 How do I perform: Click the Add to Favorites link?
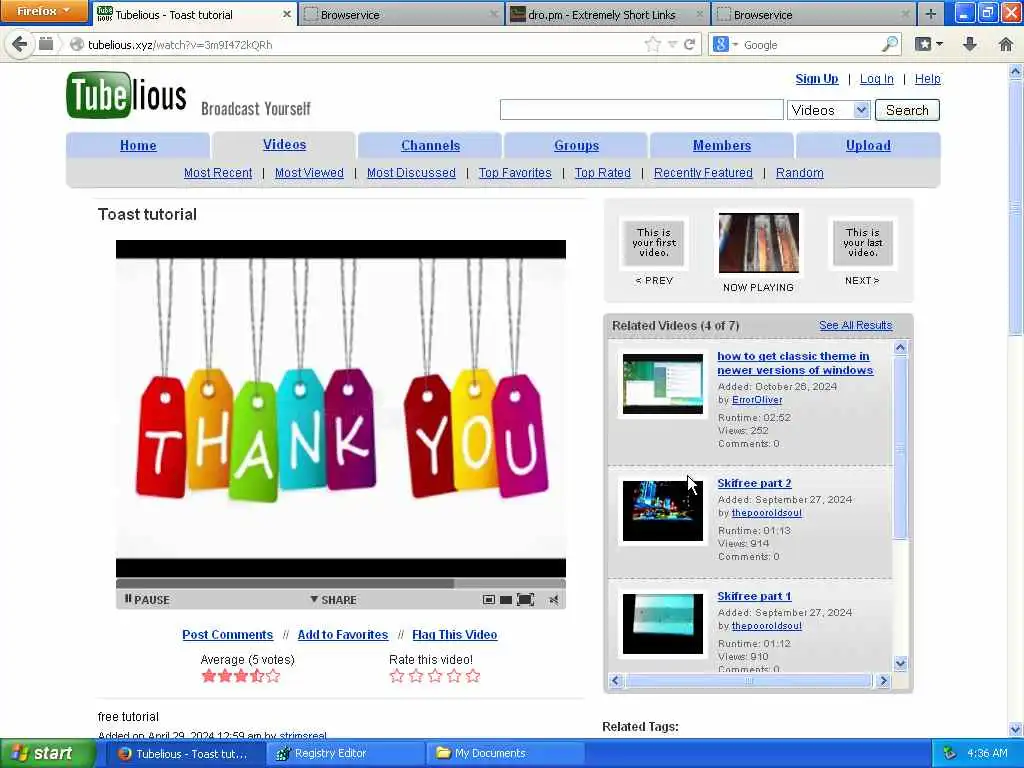click(x=342, y=634)
